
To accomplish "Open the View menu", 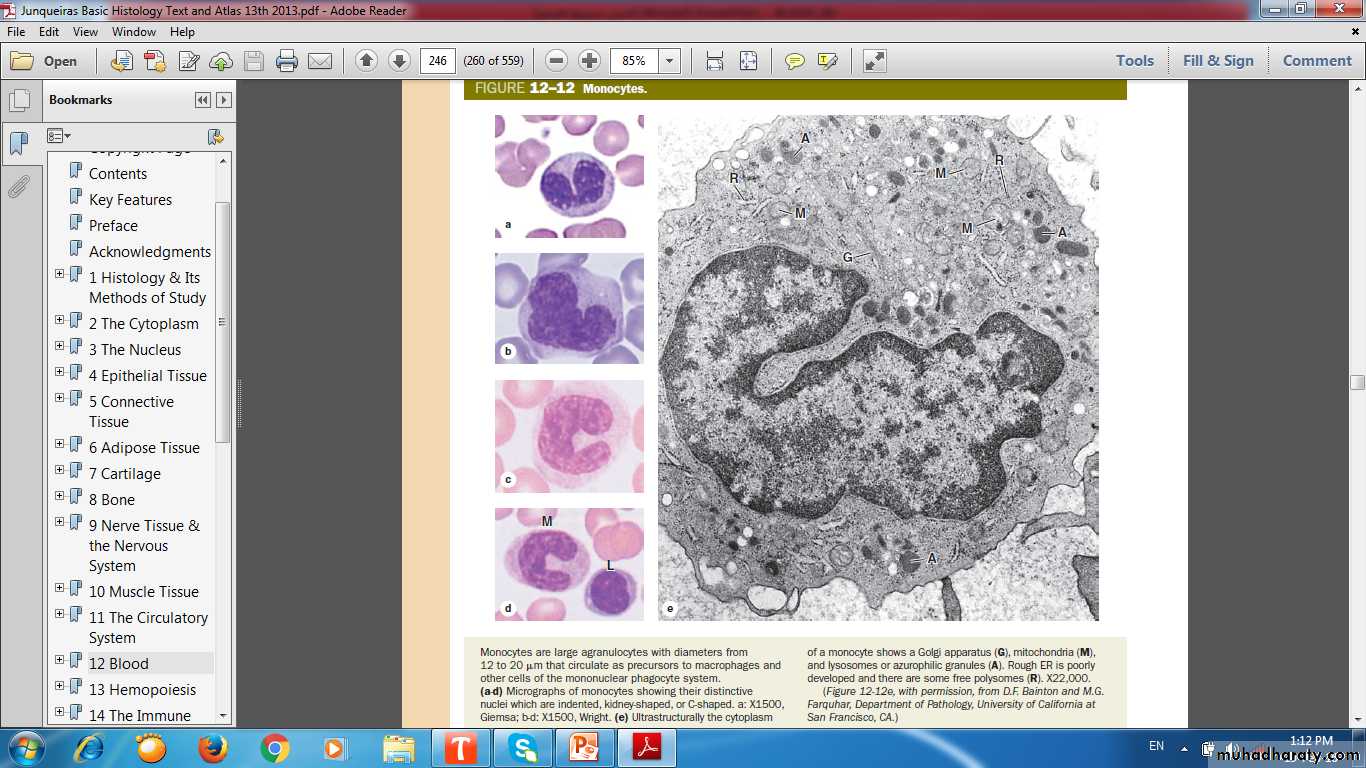I will (85, 32).
